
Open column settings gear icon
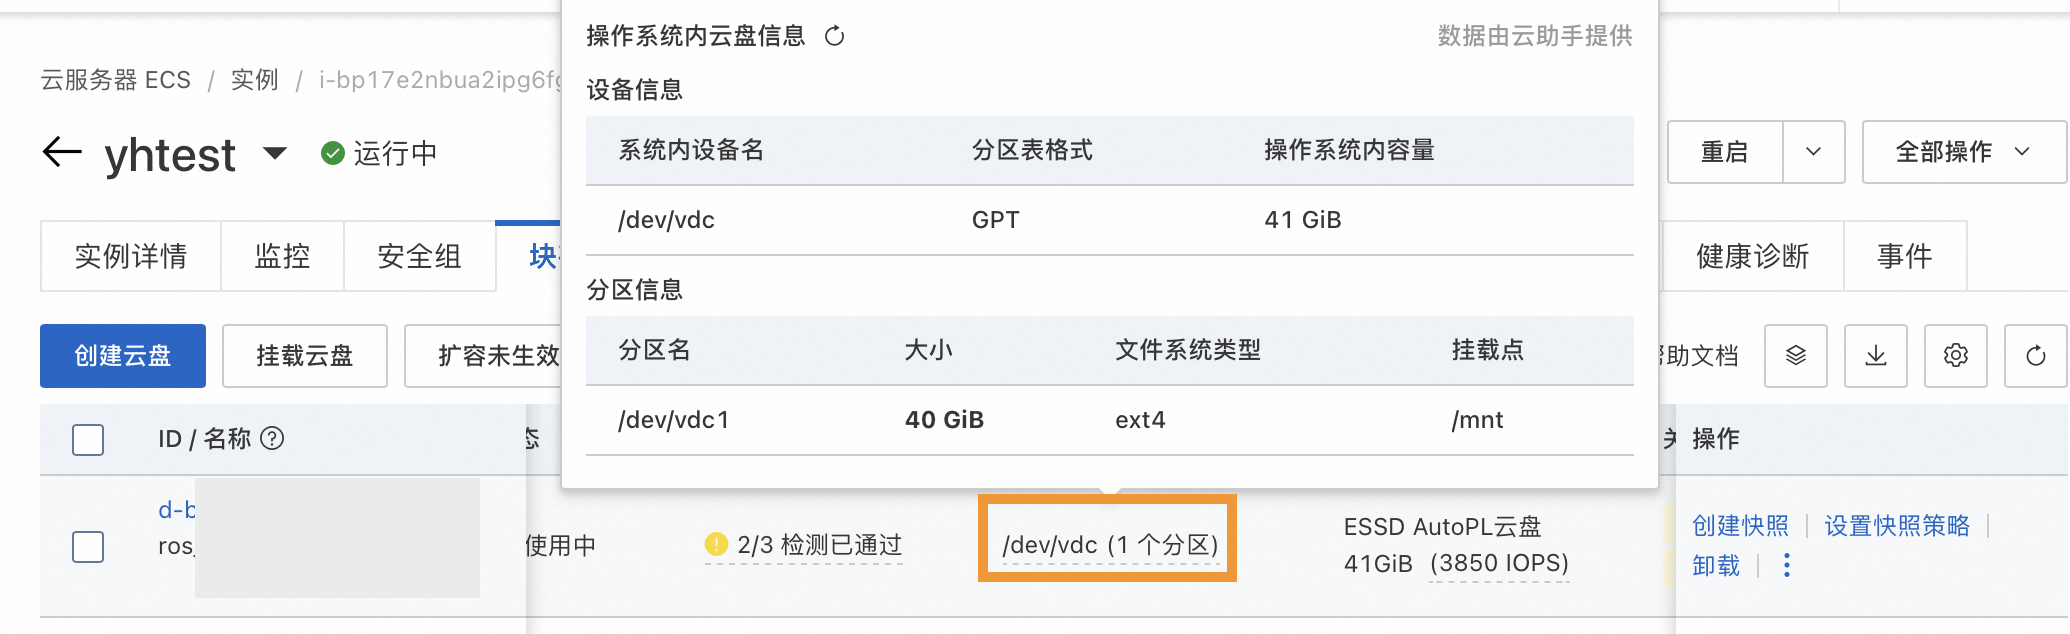tap(1956, 355)
